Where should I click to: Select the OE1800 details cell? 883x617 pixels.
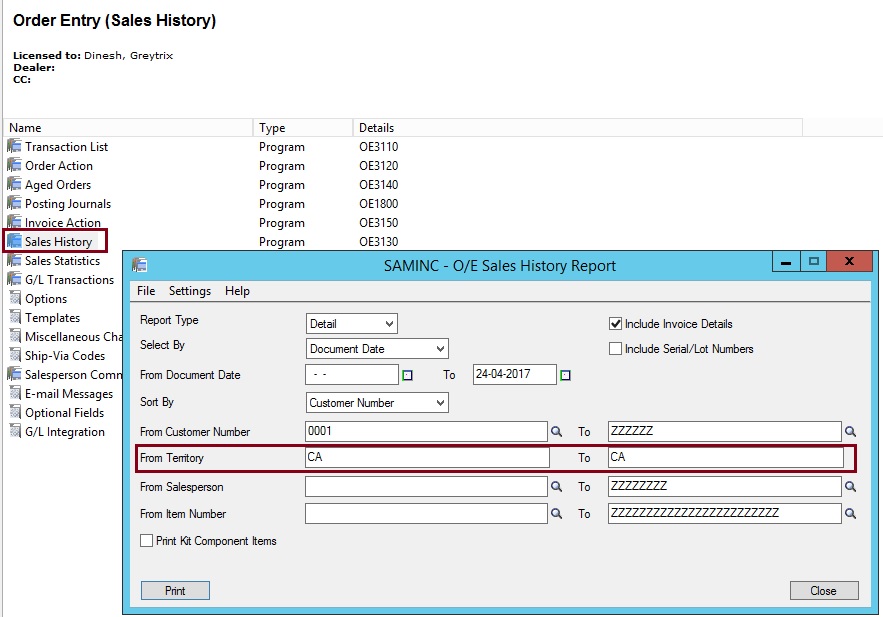(378, 204)
